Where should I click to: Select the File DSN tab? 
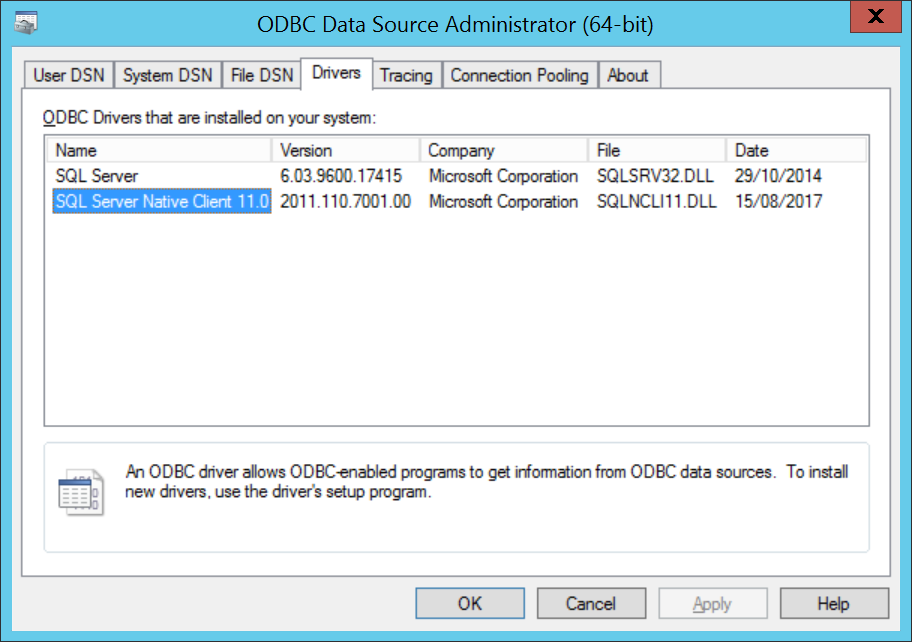click(x=262, y=75)
